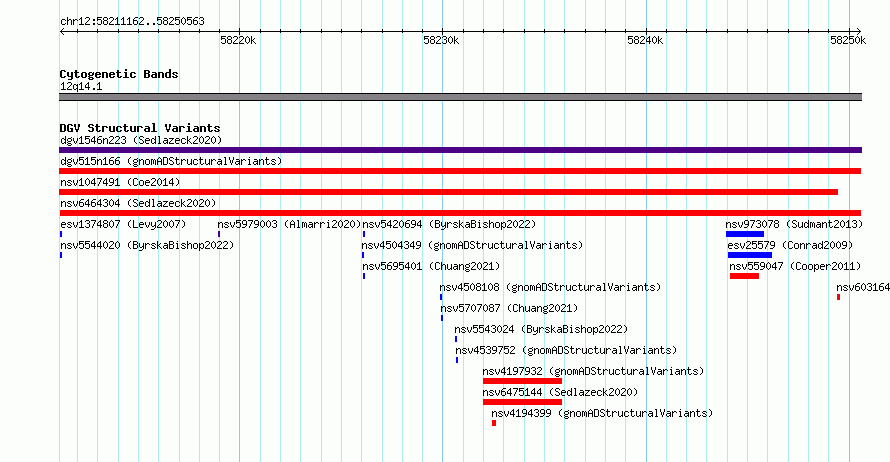890x462 pixels.
Task: Open nsv6464304 (Sedlazeck2020) variant label
Action: [138, 203]
